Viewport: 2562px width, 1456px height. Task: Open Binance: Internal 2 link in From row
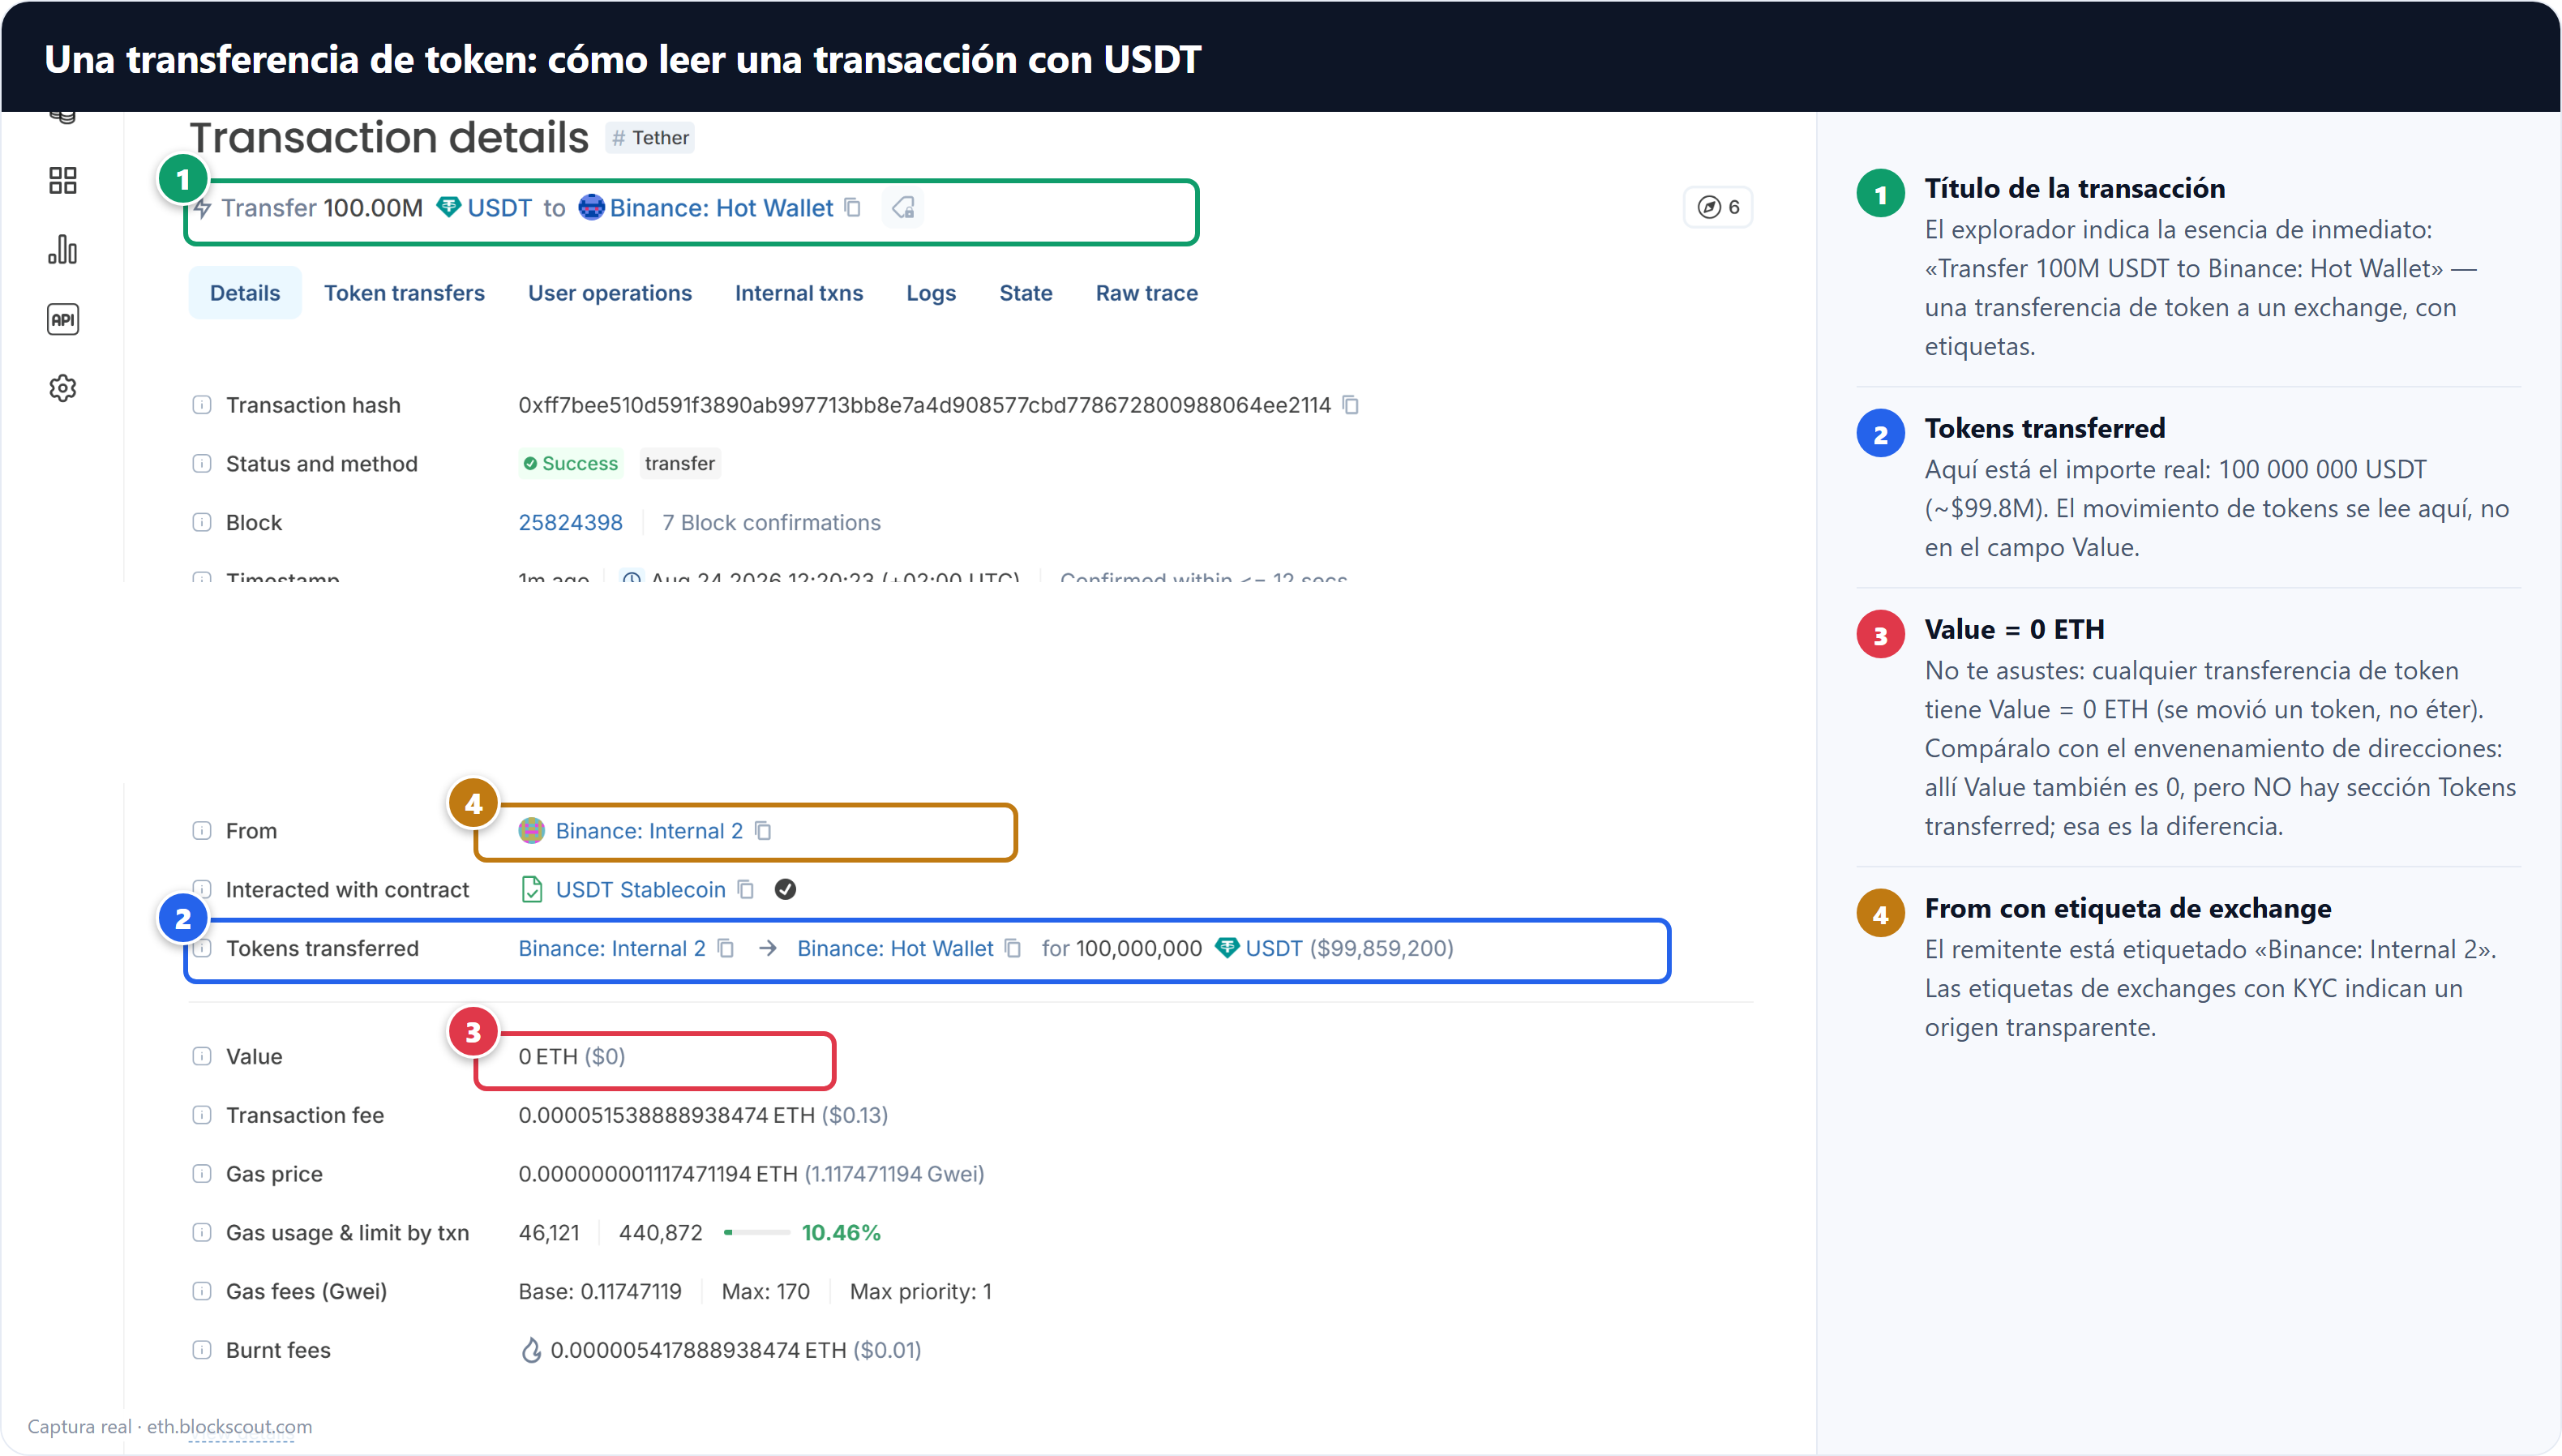click(x=649, y=831)
